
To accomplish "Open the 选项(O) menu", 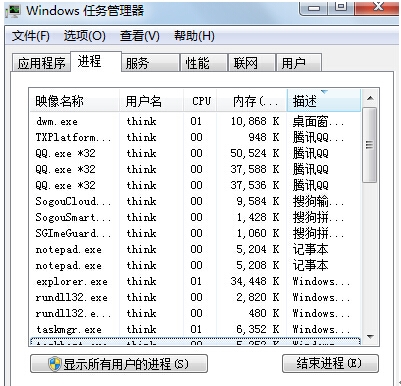I will 84,36.
